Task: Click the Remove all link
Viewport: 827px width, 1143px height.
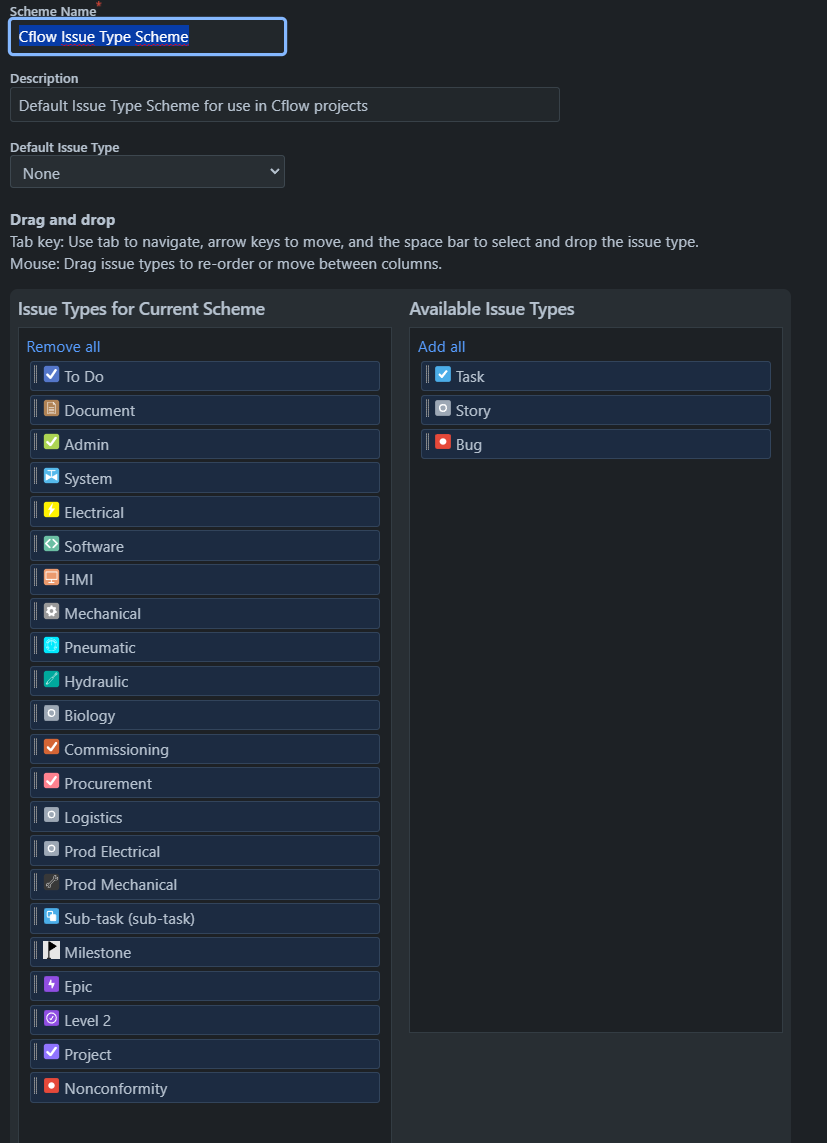Action: tap(63, 346)
